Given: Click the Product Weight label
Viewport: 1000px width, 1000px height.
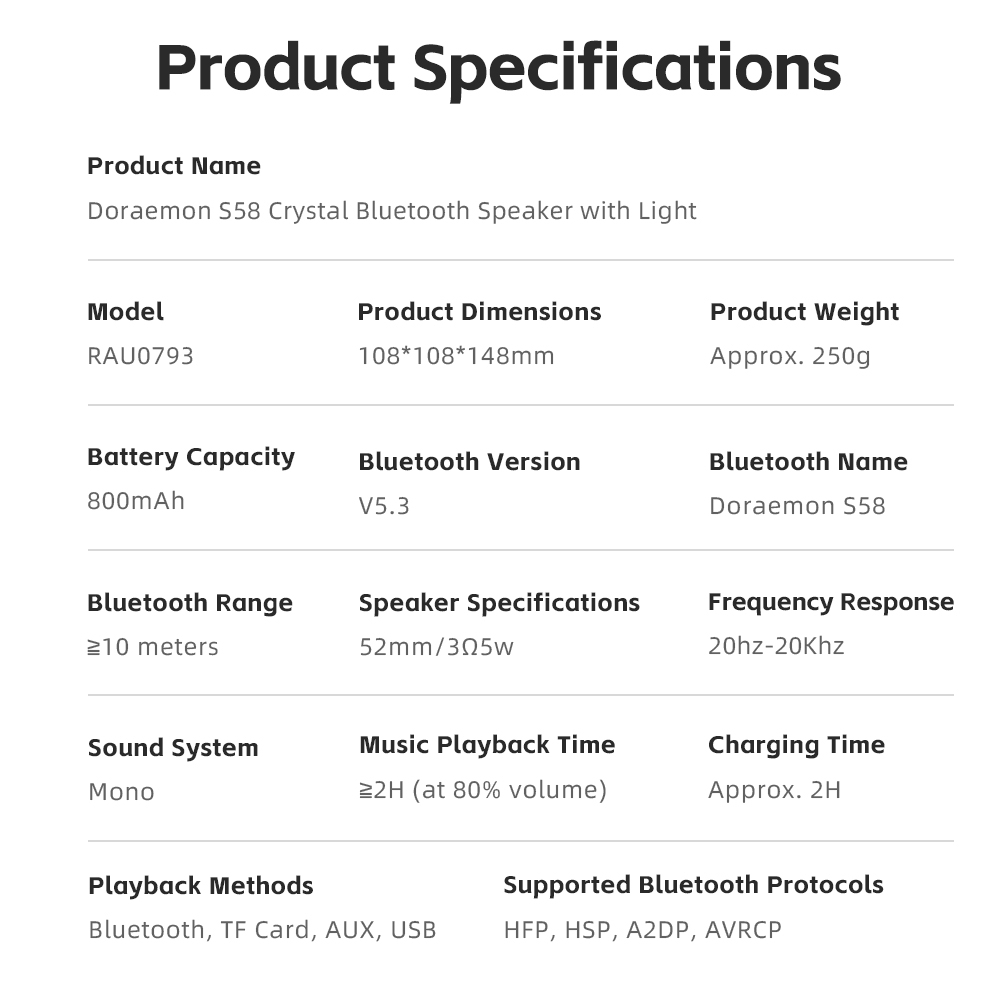Looking at the screenshot, I should (x=804, y=312).
